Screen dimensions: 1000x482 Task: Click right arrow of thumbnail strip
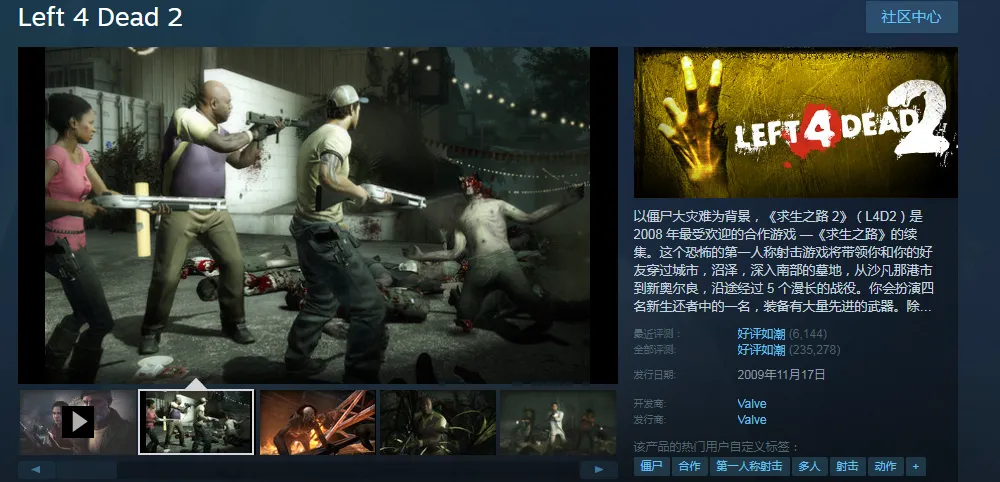pyautogui.click(x=599, y=470)
